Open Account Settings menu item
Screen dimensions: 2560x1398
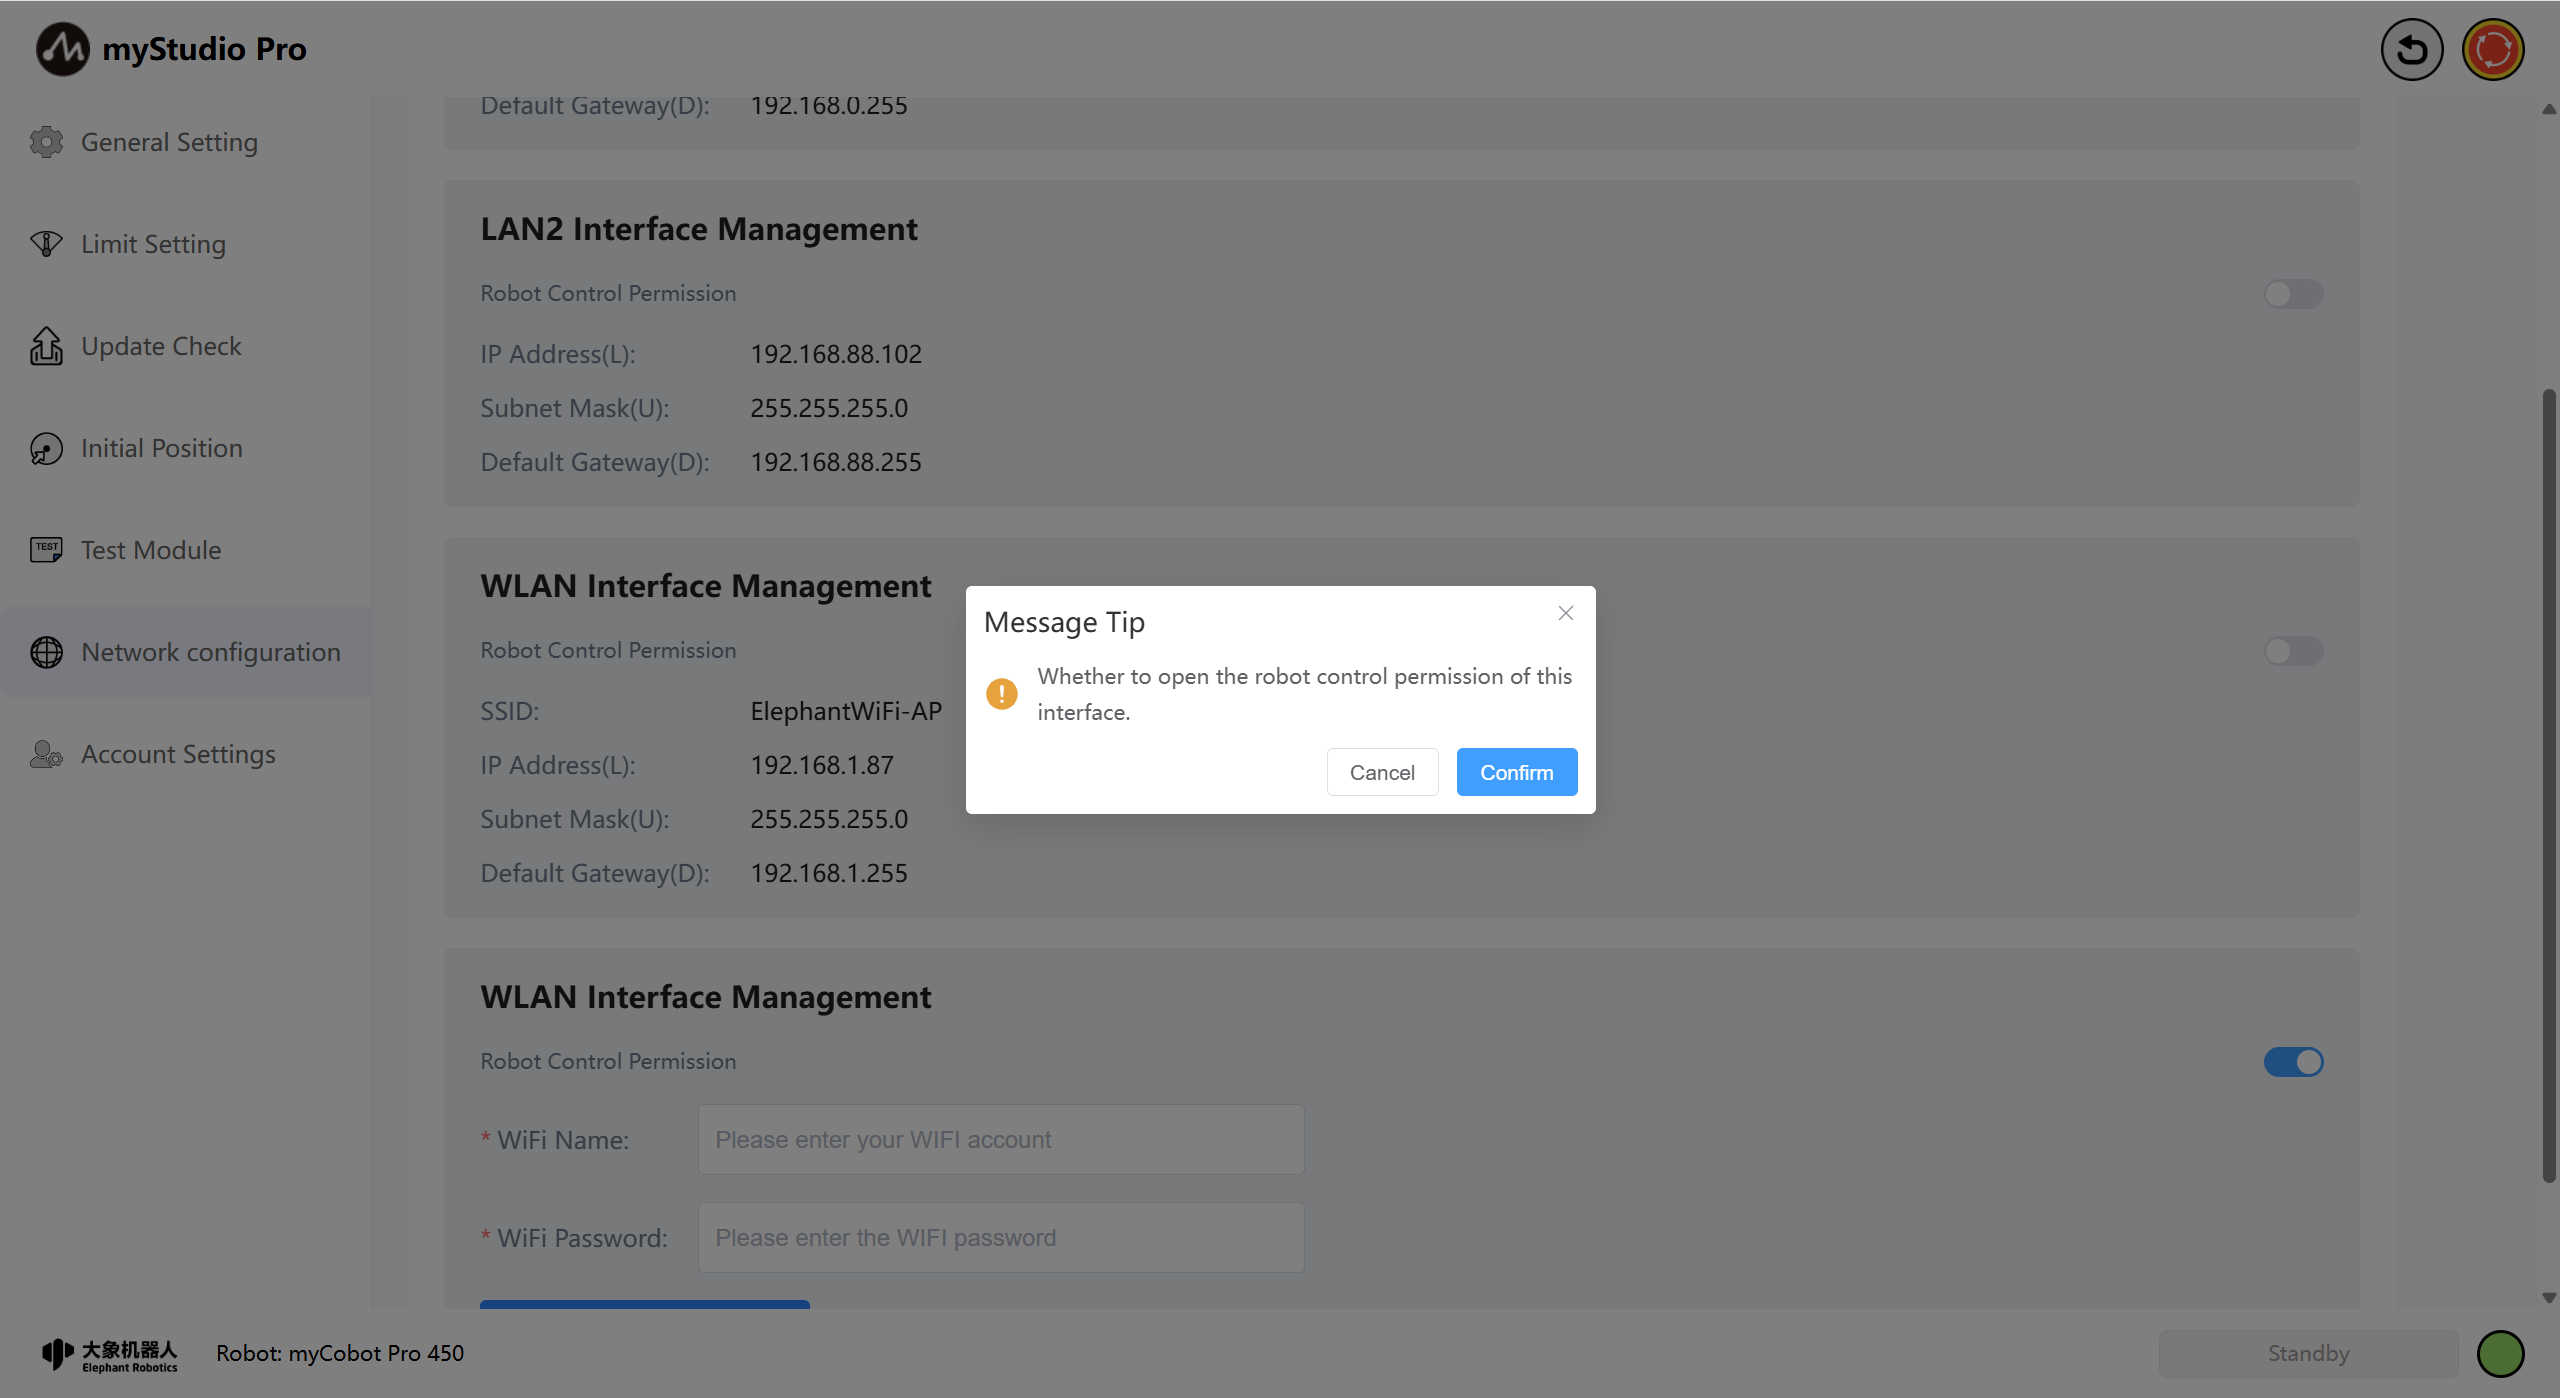tap(178, 754)
